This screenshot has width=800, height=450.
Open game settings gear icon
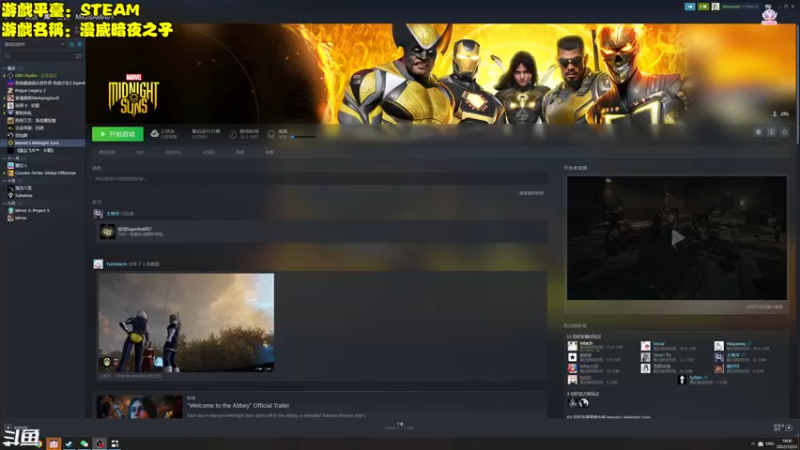click(758, 132)
